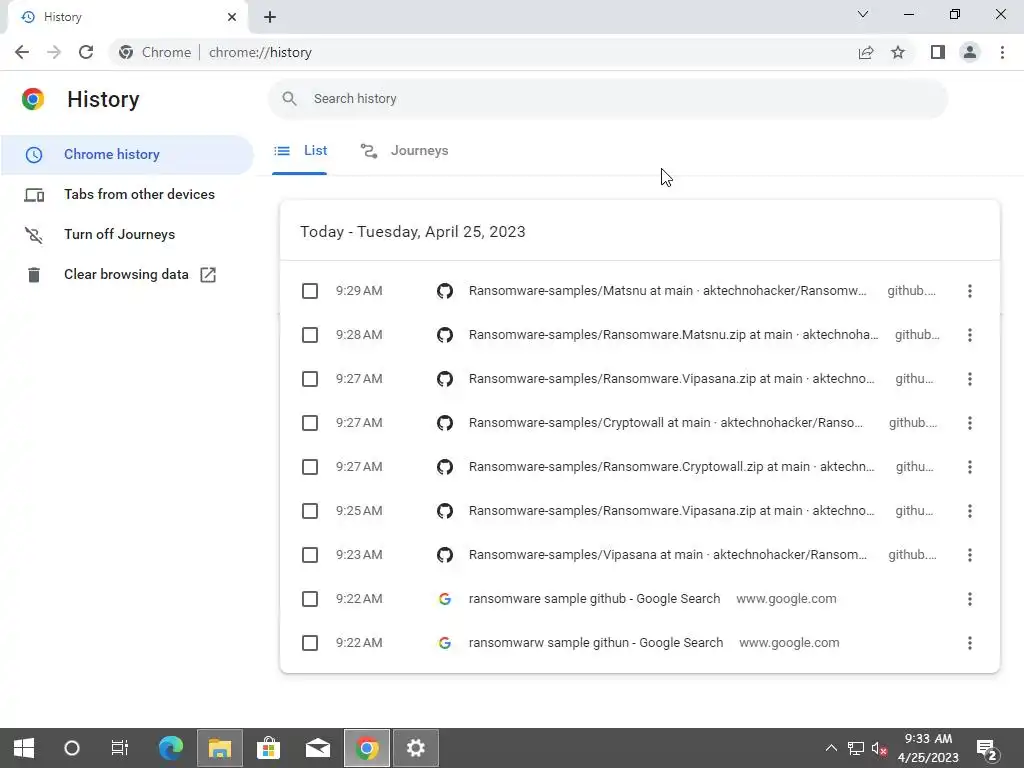Open 'ransomwarw sample githun - Google Search' link
The image size is (1024, 768).
(596, 643)
